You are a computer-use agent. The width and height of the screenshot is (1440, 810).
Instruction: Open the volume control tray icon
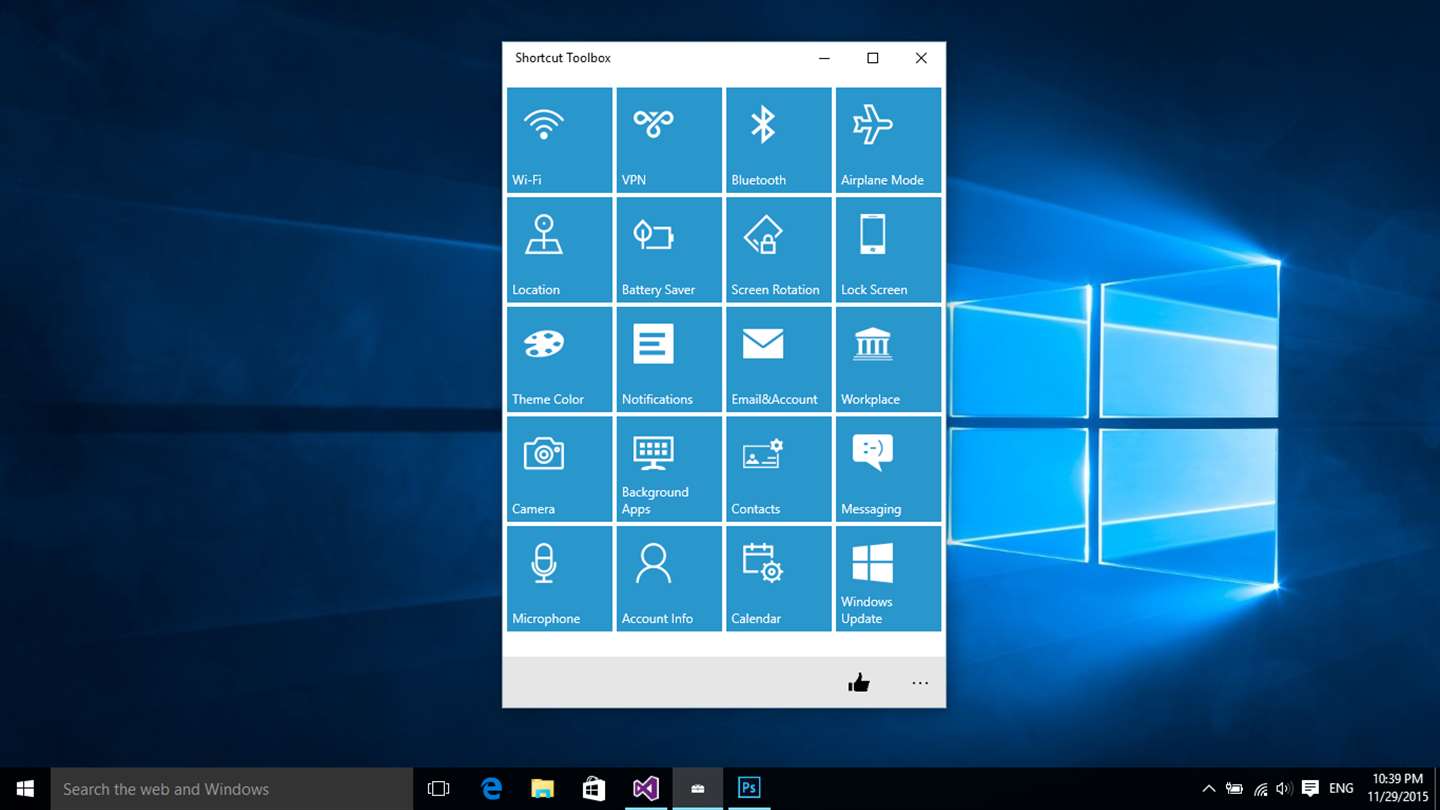[x=1284, y=789]
